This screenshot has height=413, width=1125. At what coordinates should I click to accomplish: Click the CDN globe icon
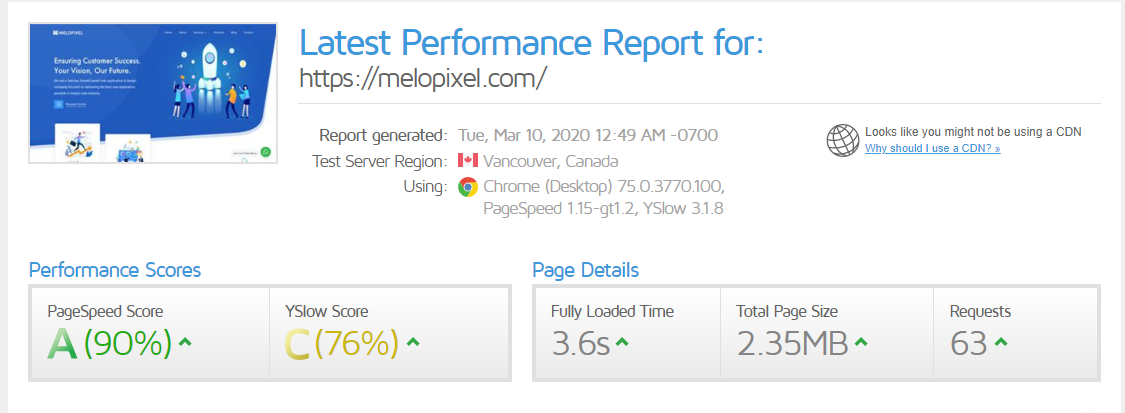843,140
